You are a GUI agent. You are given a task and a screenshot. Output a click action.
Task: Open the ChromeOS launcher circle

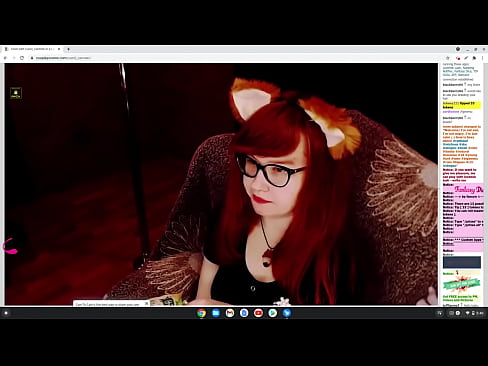click(6, 313)
